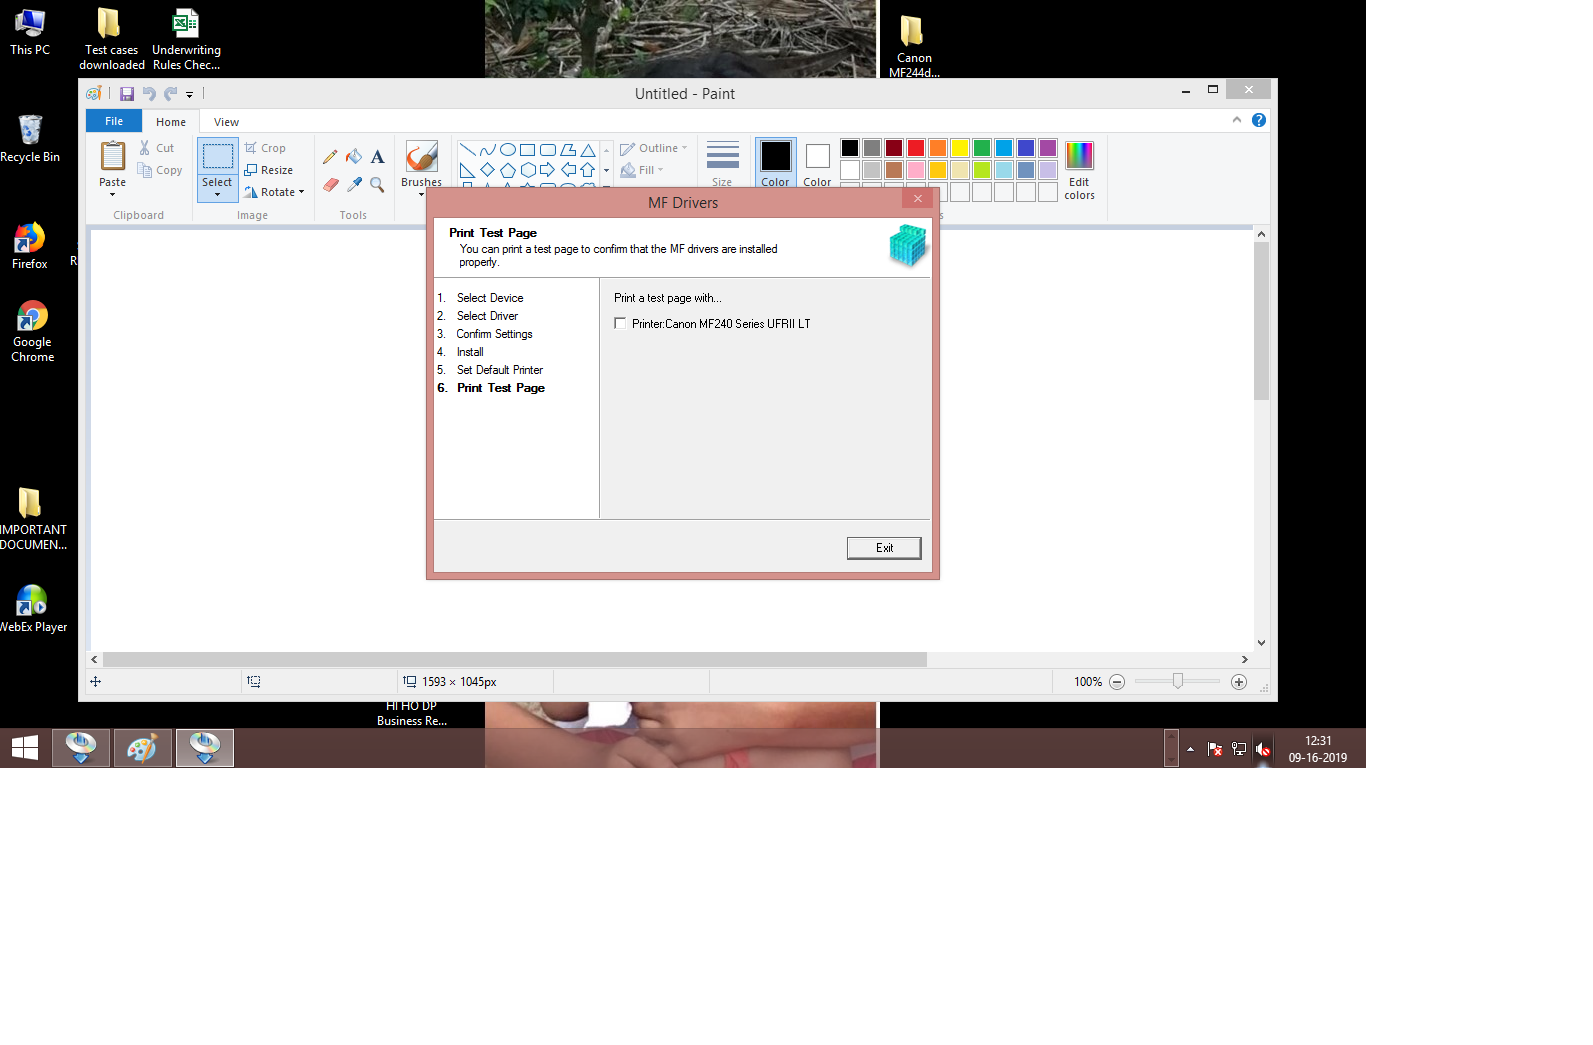Click the zoom slider handle
The image size is (1593, 1045).
tap(1178, 681)
